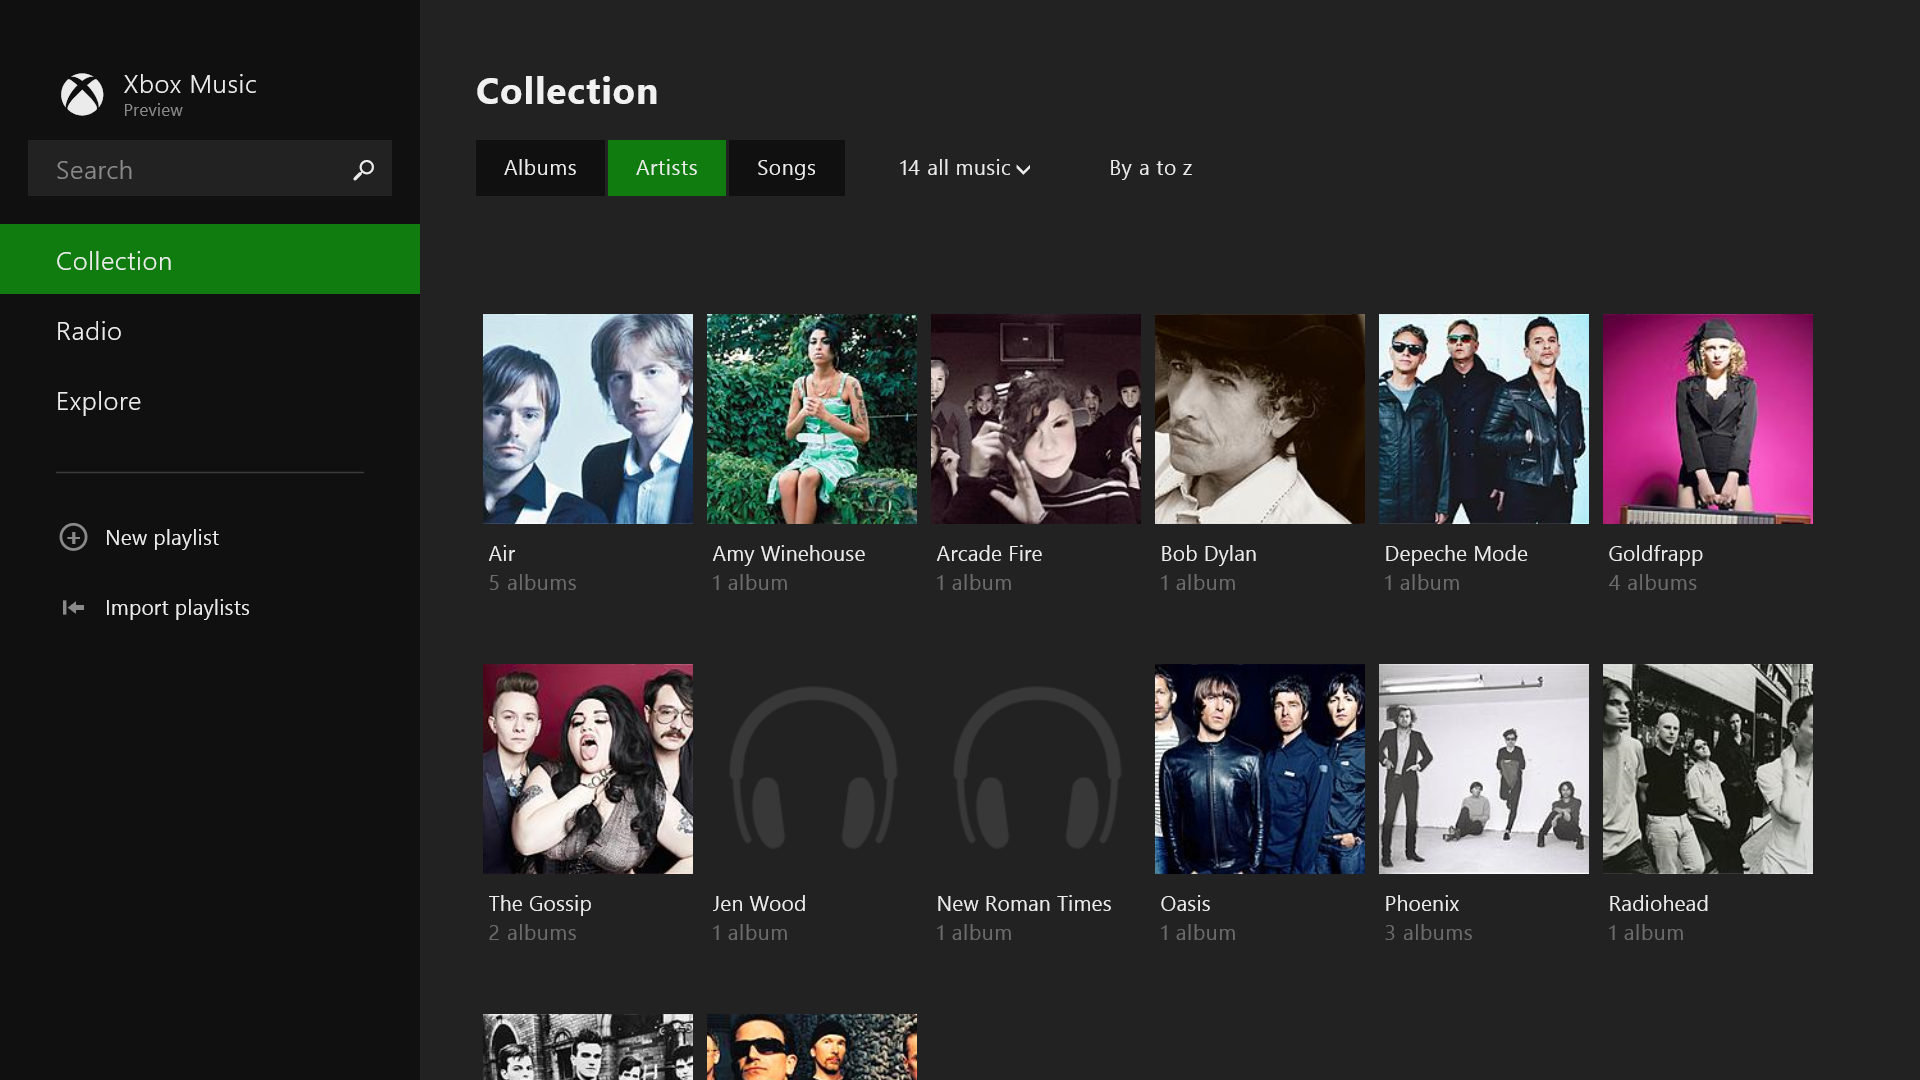Open Explore in the sidebar

click(210, 401)
